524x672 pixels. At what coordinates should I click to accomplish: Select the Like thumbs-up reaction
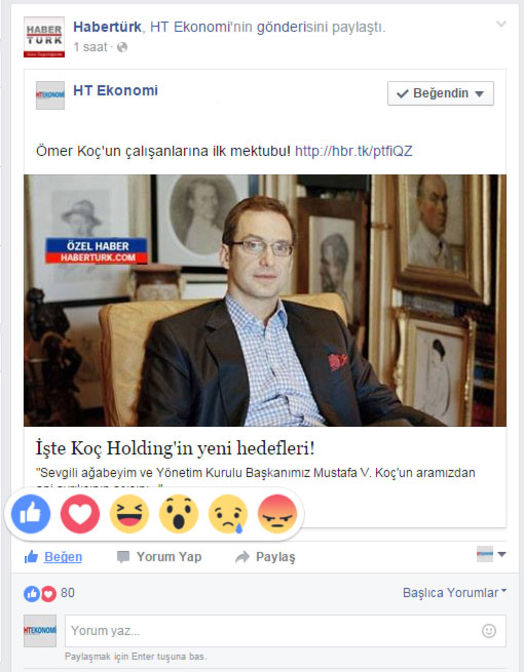[x=31, y=513]
